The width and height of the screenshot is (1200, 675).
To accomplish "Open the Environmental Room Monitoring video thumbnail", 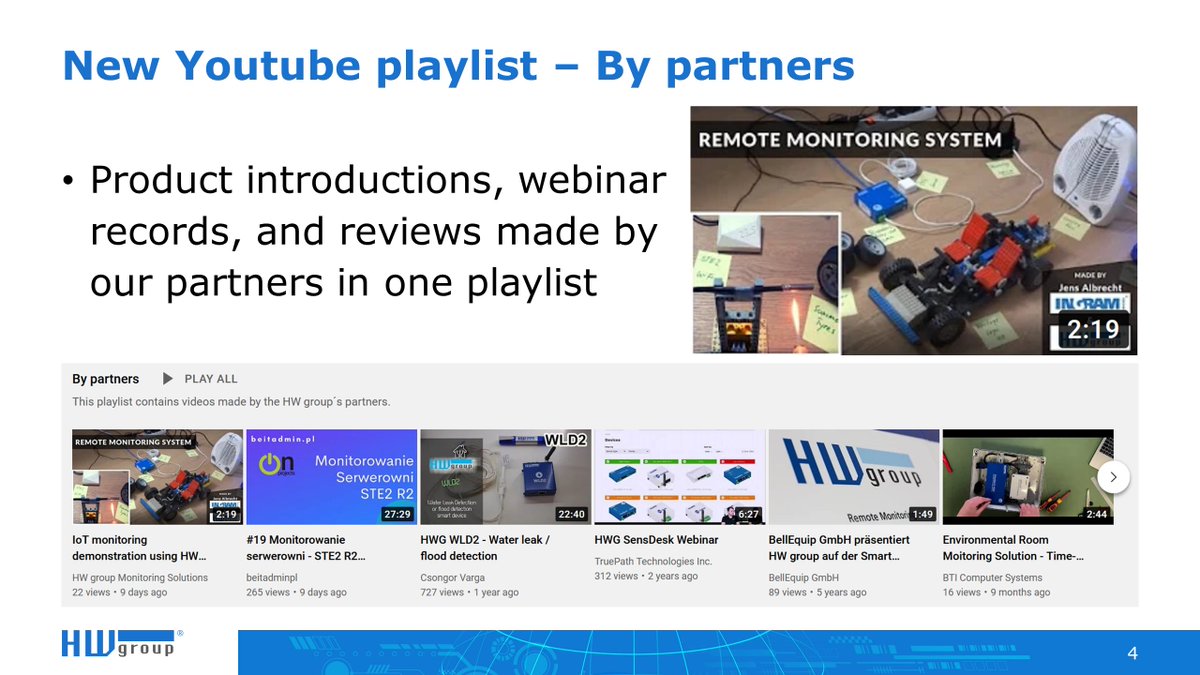I will (1028, 477).
